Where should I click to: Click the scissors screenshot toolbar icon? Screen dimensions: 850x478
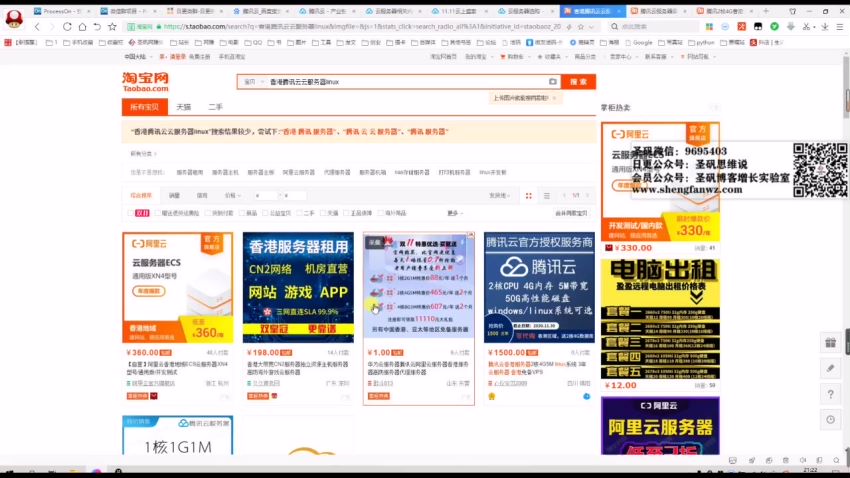point(807,27)
